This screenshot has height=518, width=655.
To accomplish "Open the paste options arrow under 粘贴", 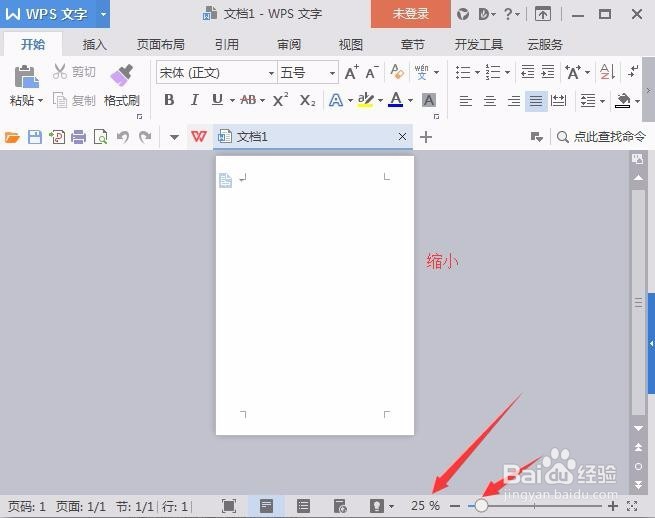I will tap(41, 101).
